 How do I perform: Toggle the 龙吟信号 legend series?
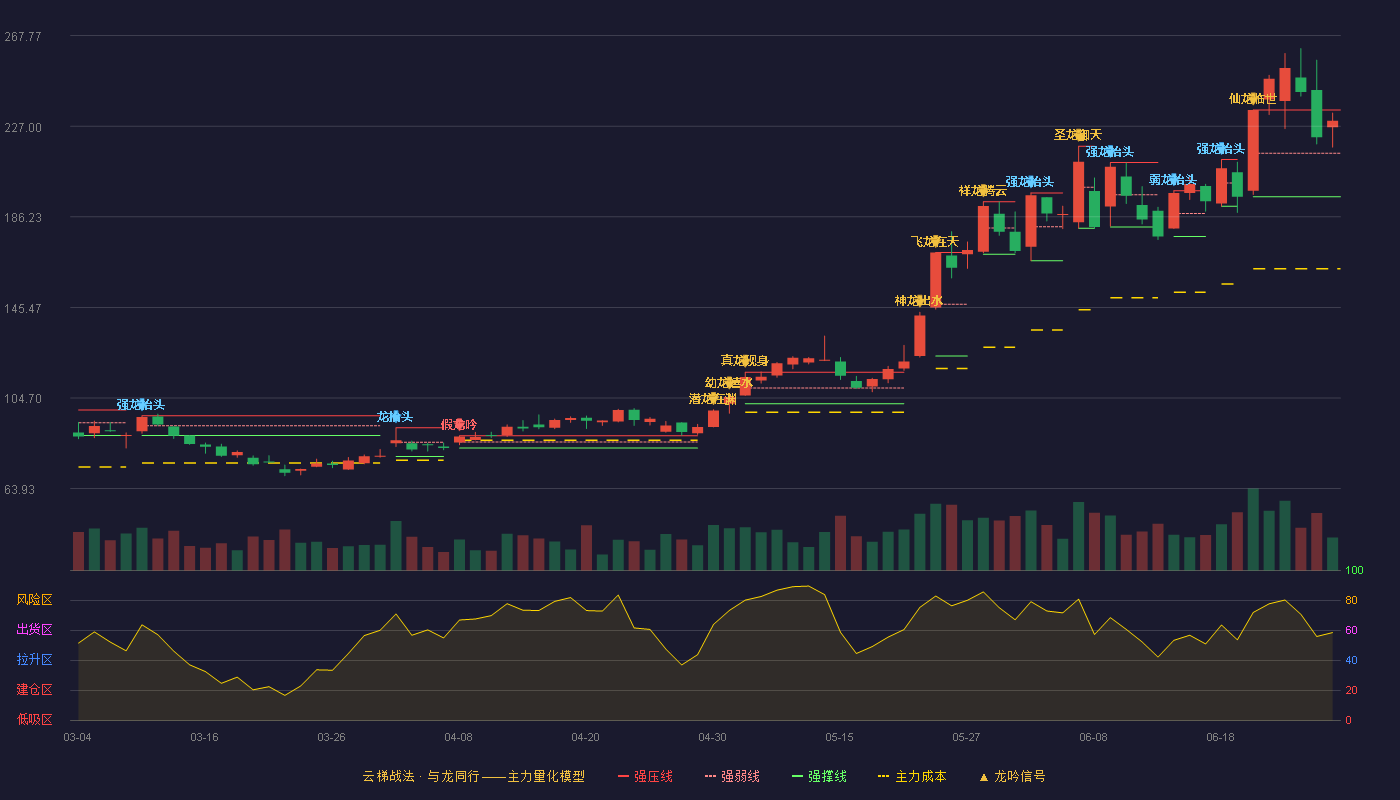pos(1011,776)
